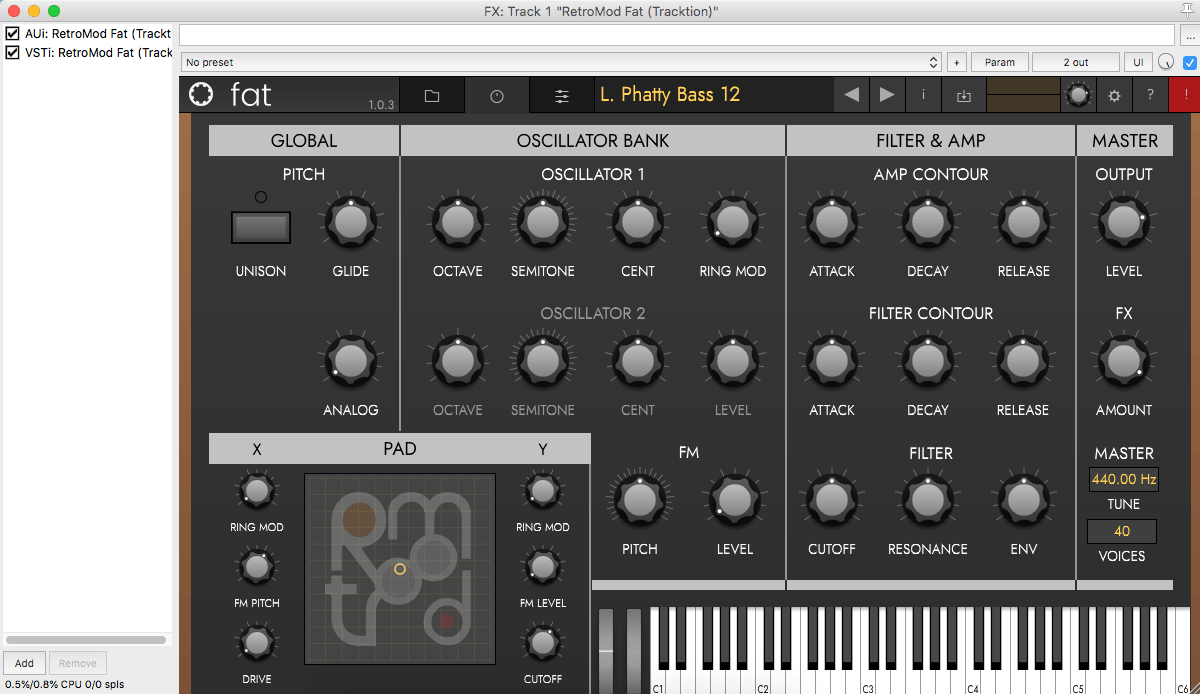Image resolution: width=1200 pixels, height=694 pixels.
Task: Click the 2 out routing button
Action: [1076, 62]
